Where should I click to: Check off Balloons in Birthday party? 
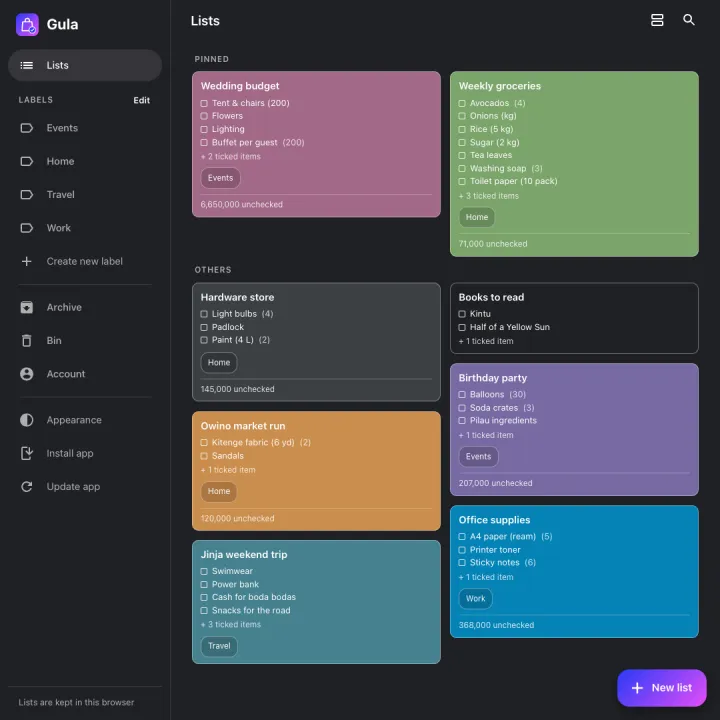coord(462,394)
